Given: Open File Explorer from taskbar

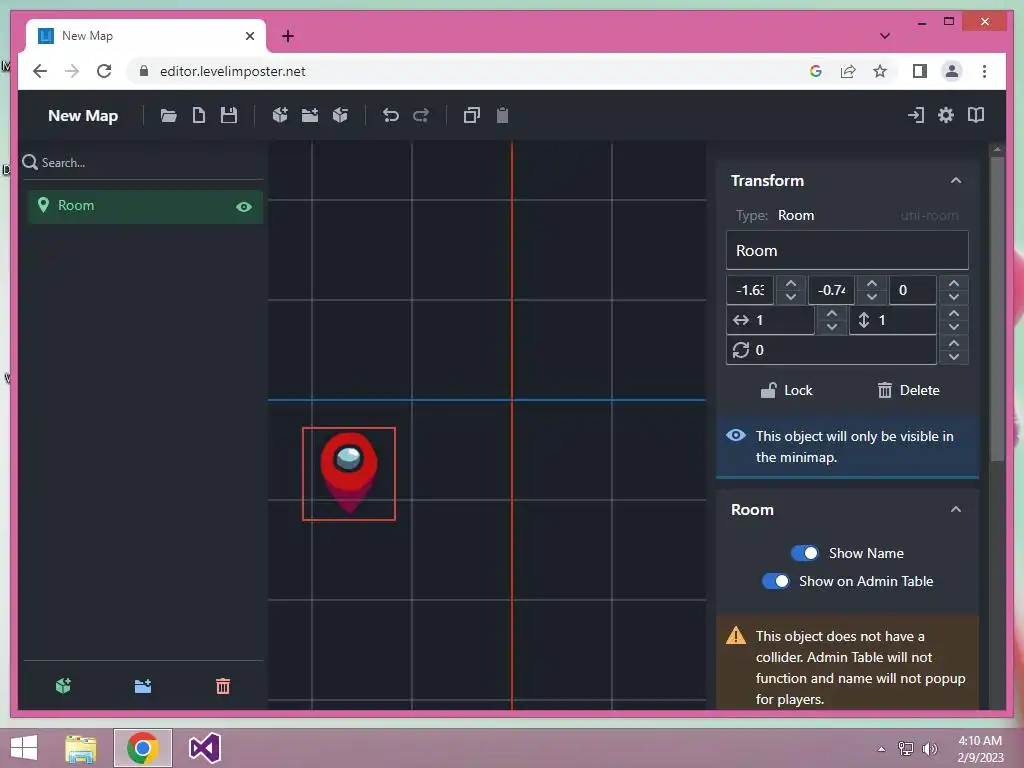Looking at the screenshot, I should (x=81, y=748).
